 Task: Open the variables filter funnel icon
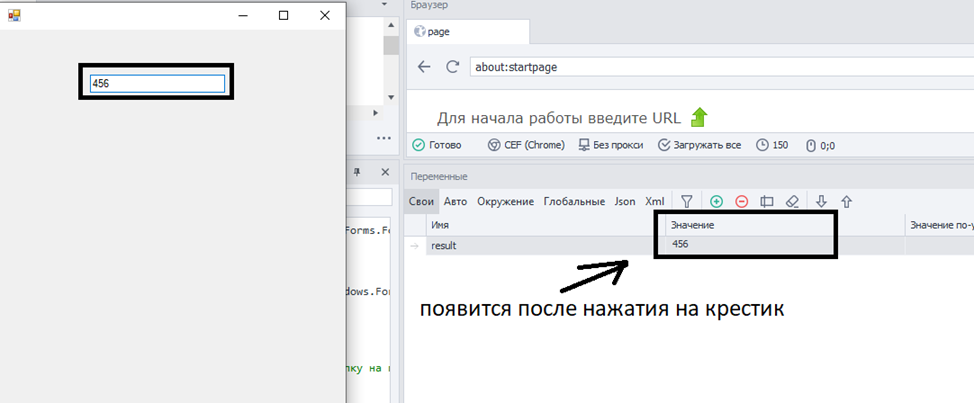tap(686, 201)
